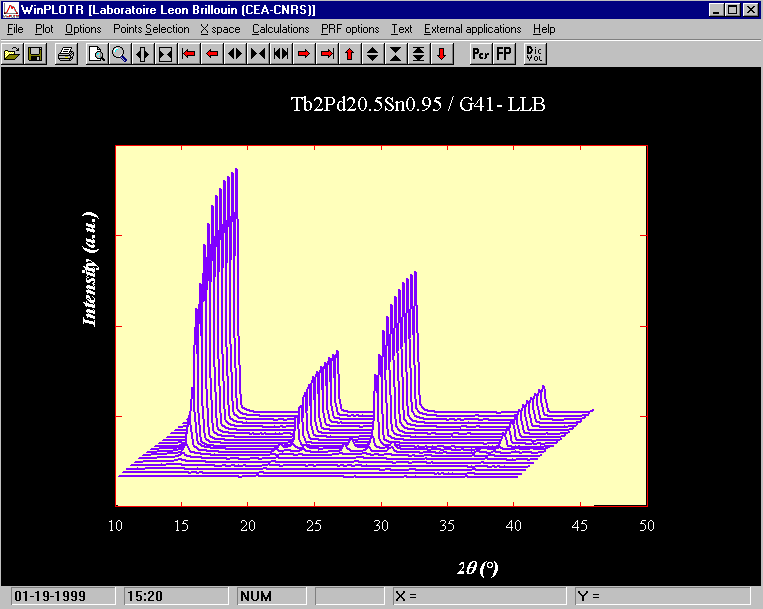Click the print preview page icon
Image resolution: width=763 pixels, height=609 pixels.
click(x=97, y=54)
